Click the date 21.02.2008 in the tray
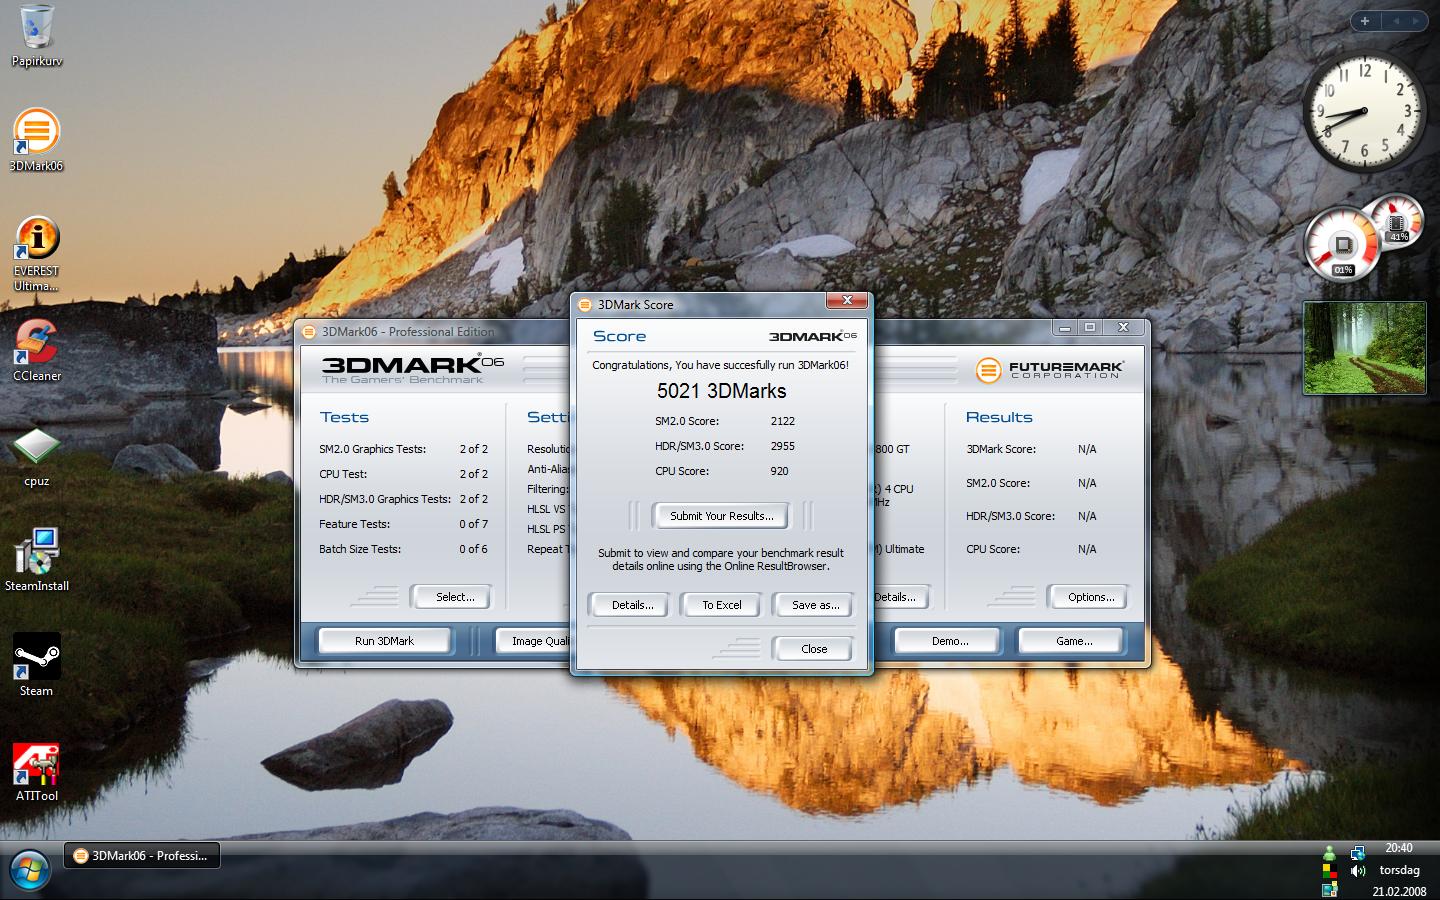The width and height of the screenshot is (1440, 900). pos(1399,891)
